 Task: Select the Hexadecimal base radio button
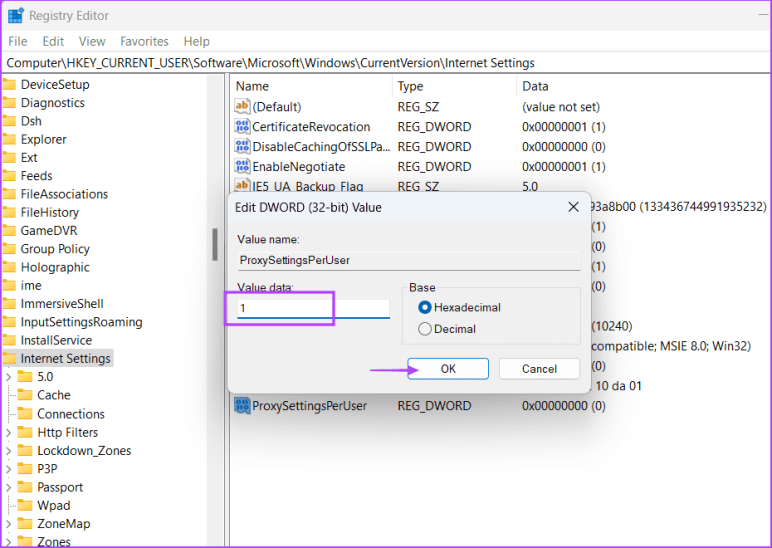425,308
